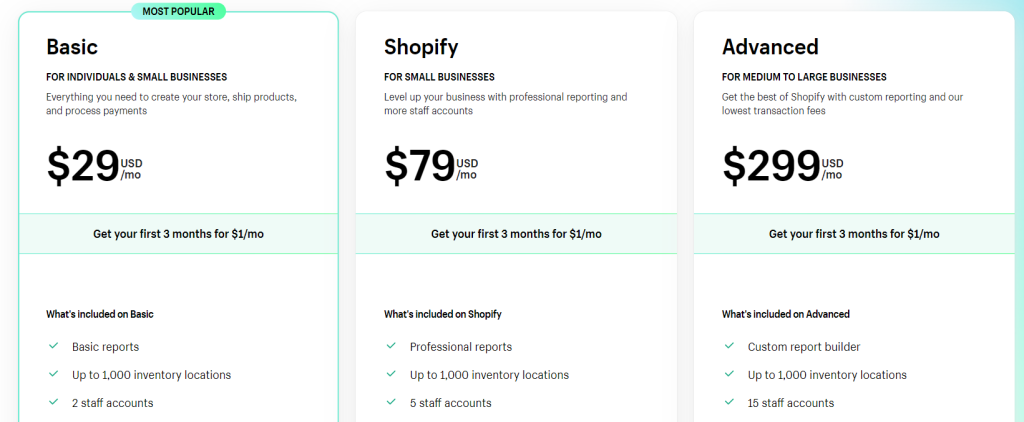The image size is (1024, 422).
Task: Click "What's included on Advanced" label
Action: (786, 314)
